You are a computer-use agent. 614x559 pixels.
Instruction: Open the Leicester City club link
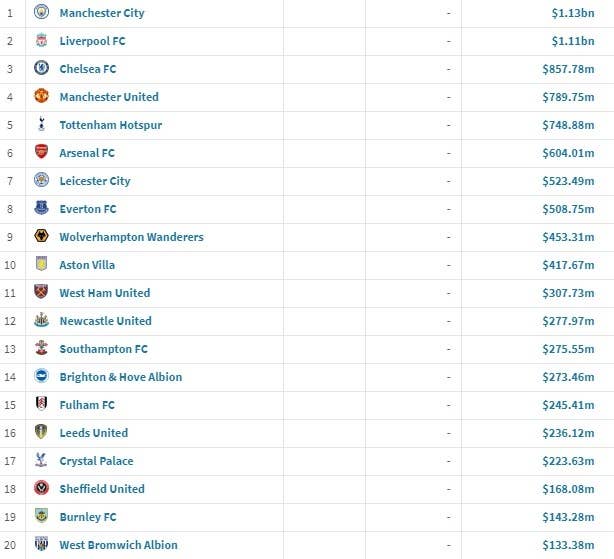click(95, 181)
